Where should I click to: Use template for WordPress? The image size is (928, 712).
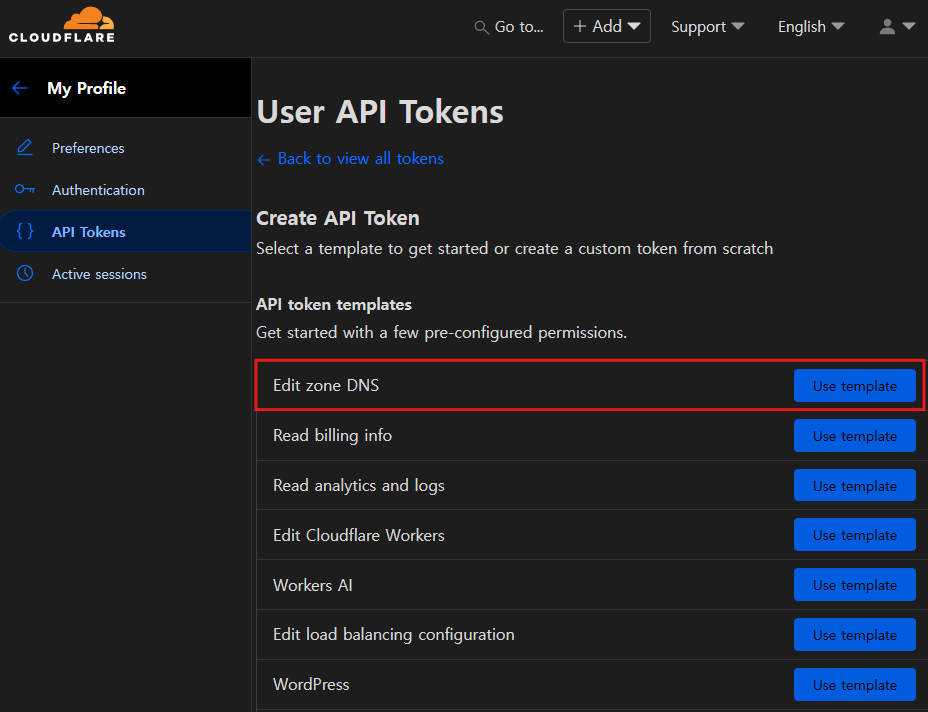coord(855,685)
